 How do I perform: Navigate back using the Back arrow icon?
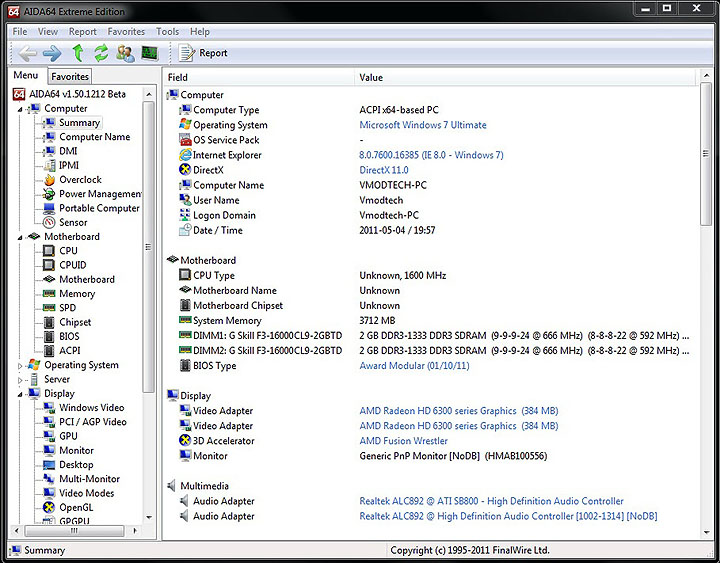point(27,53)
